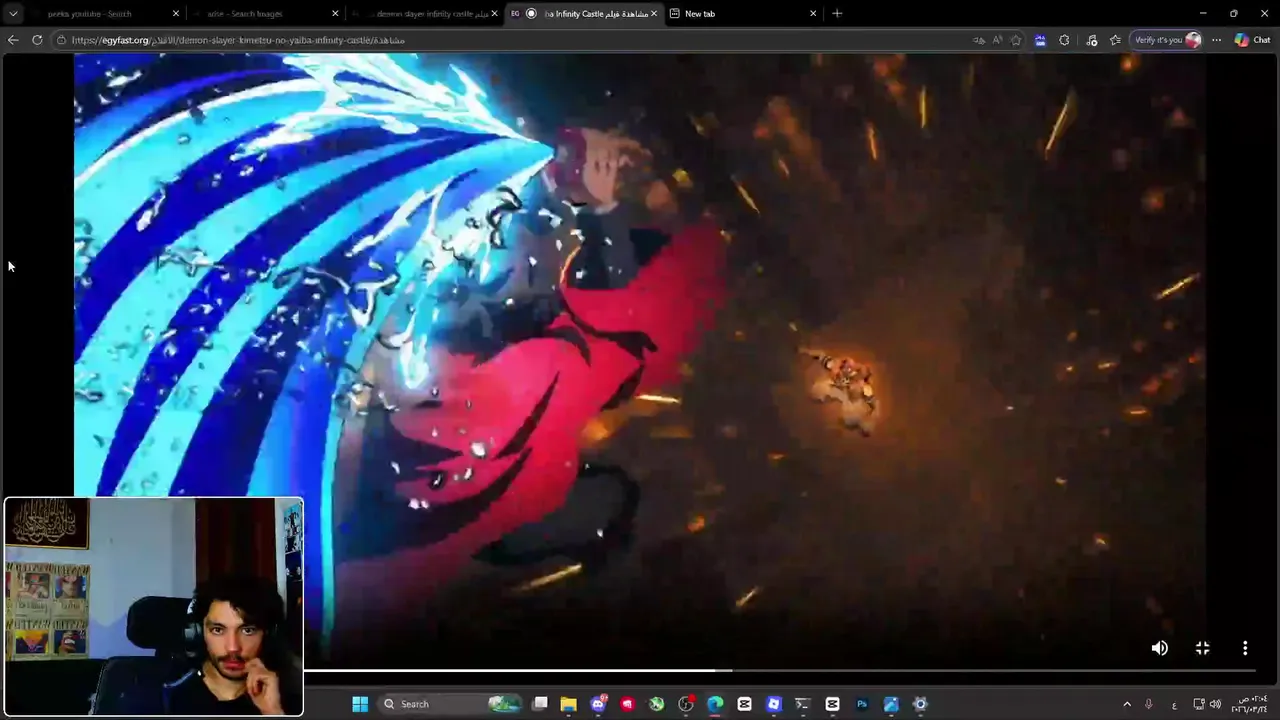
Task: Open the Favorites list icon
Action: 1115,40
